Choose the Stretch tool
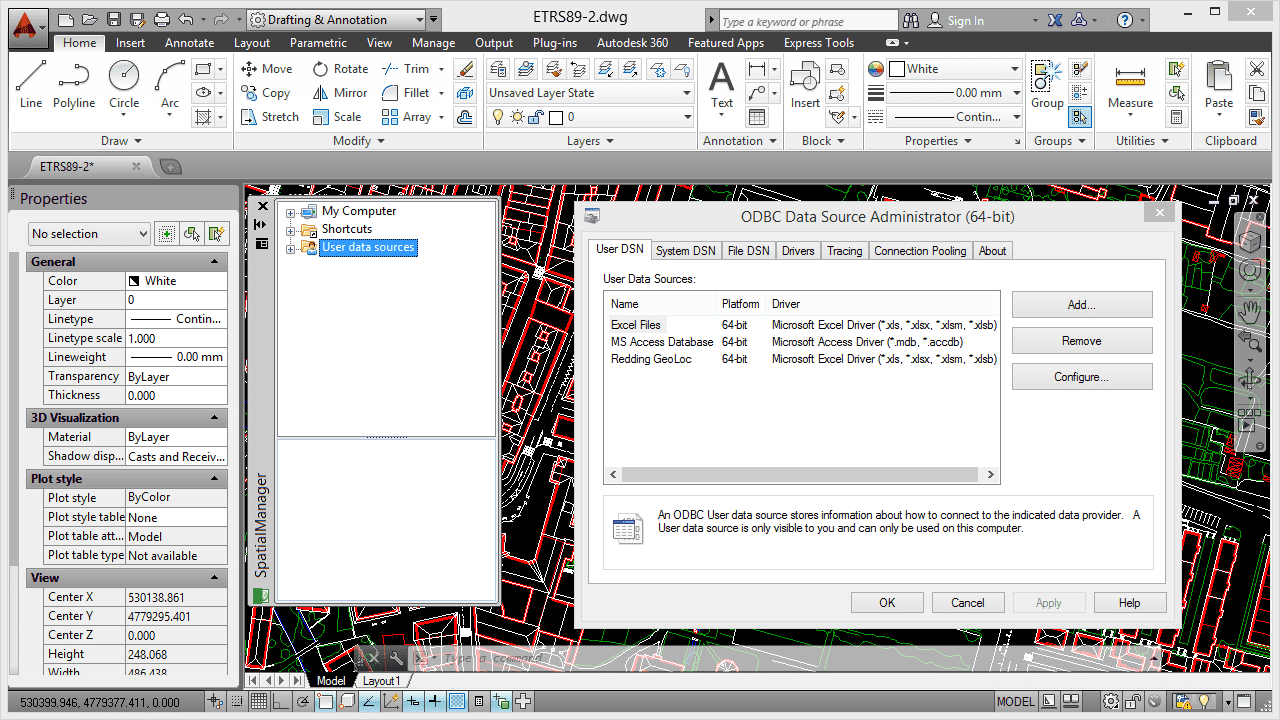1280x720 pixels. 270,117
